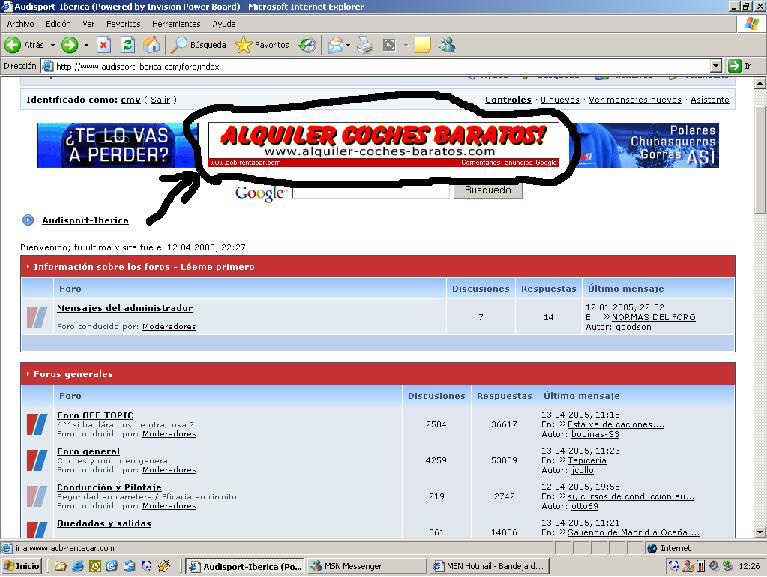
Task: Click the blue circle icon beside Audisport-Iberica
Action: (x=28, y=220)
